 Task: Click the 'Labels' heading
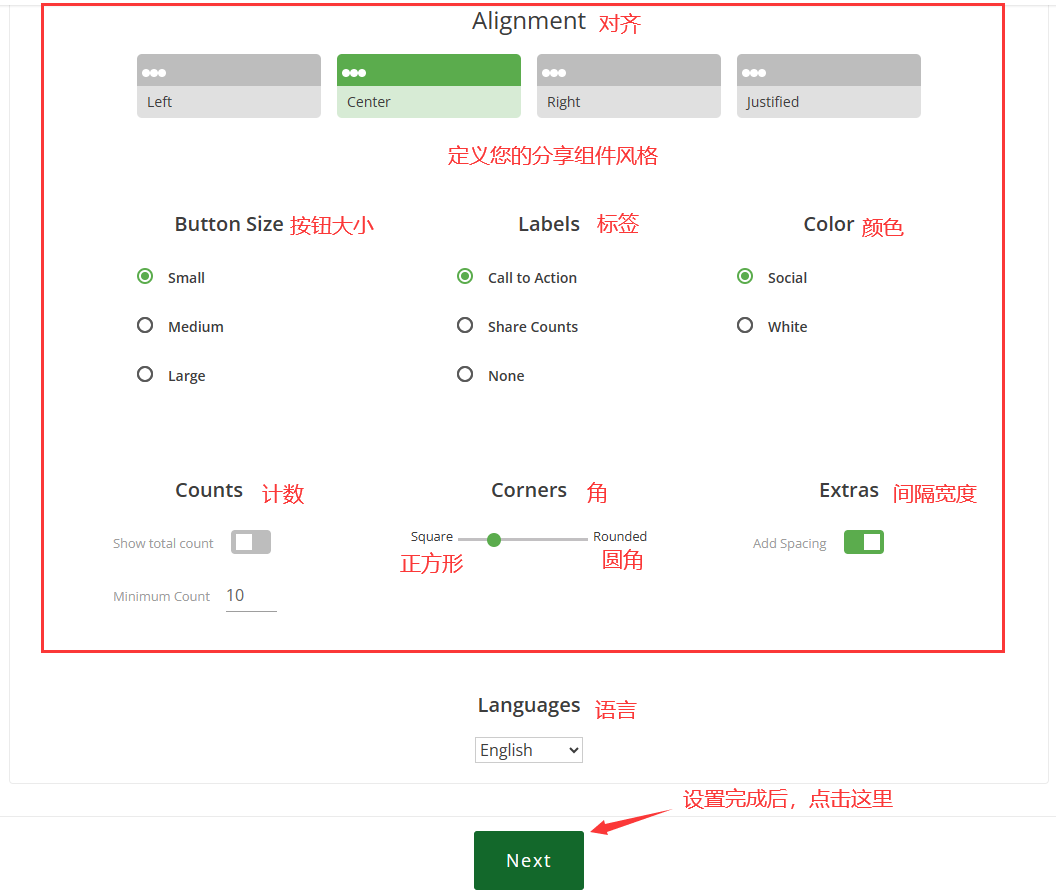pyautogui.click(x=549, y=224)
